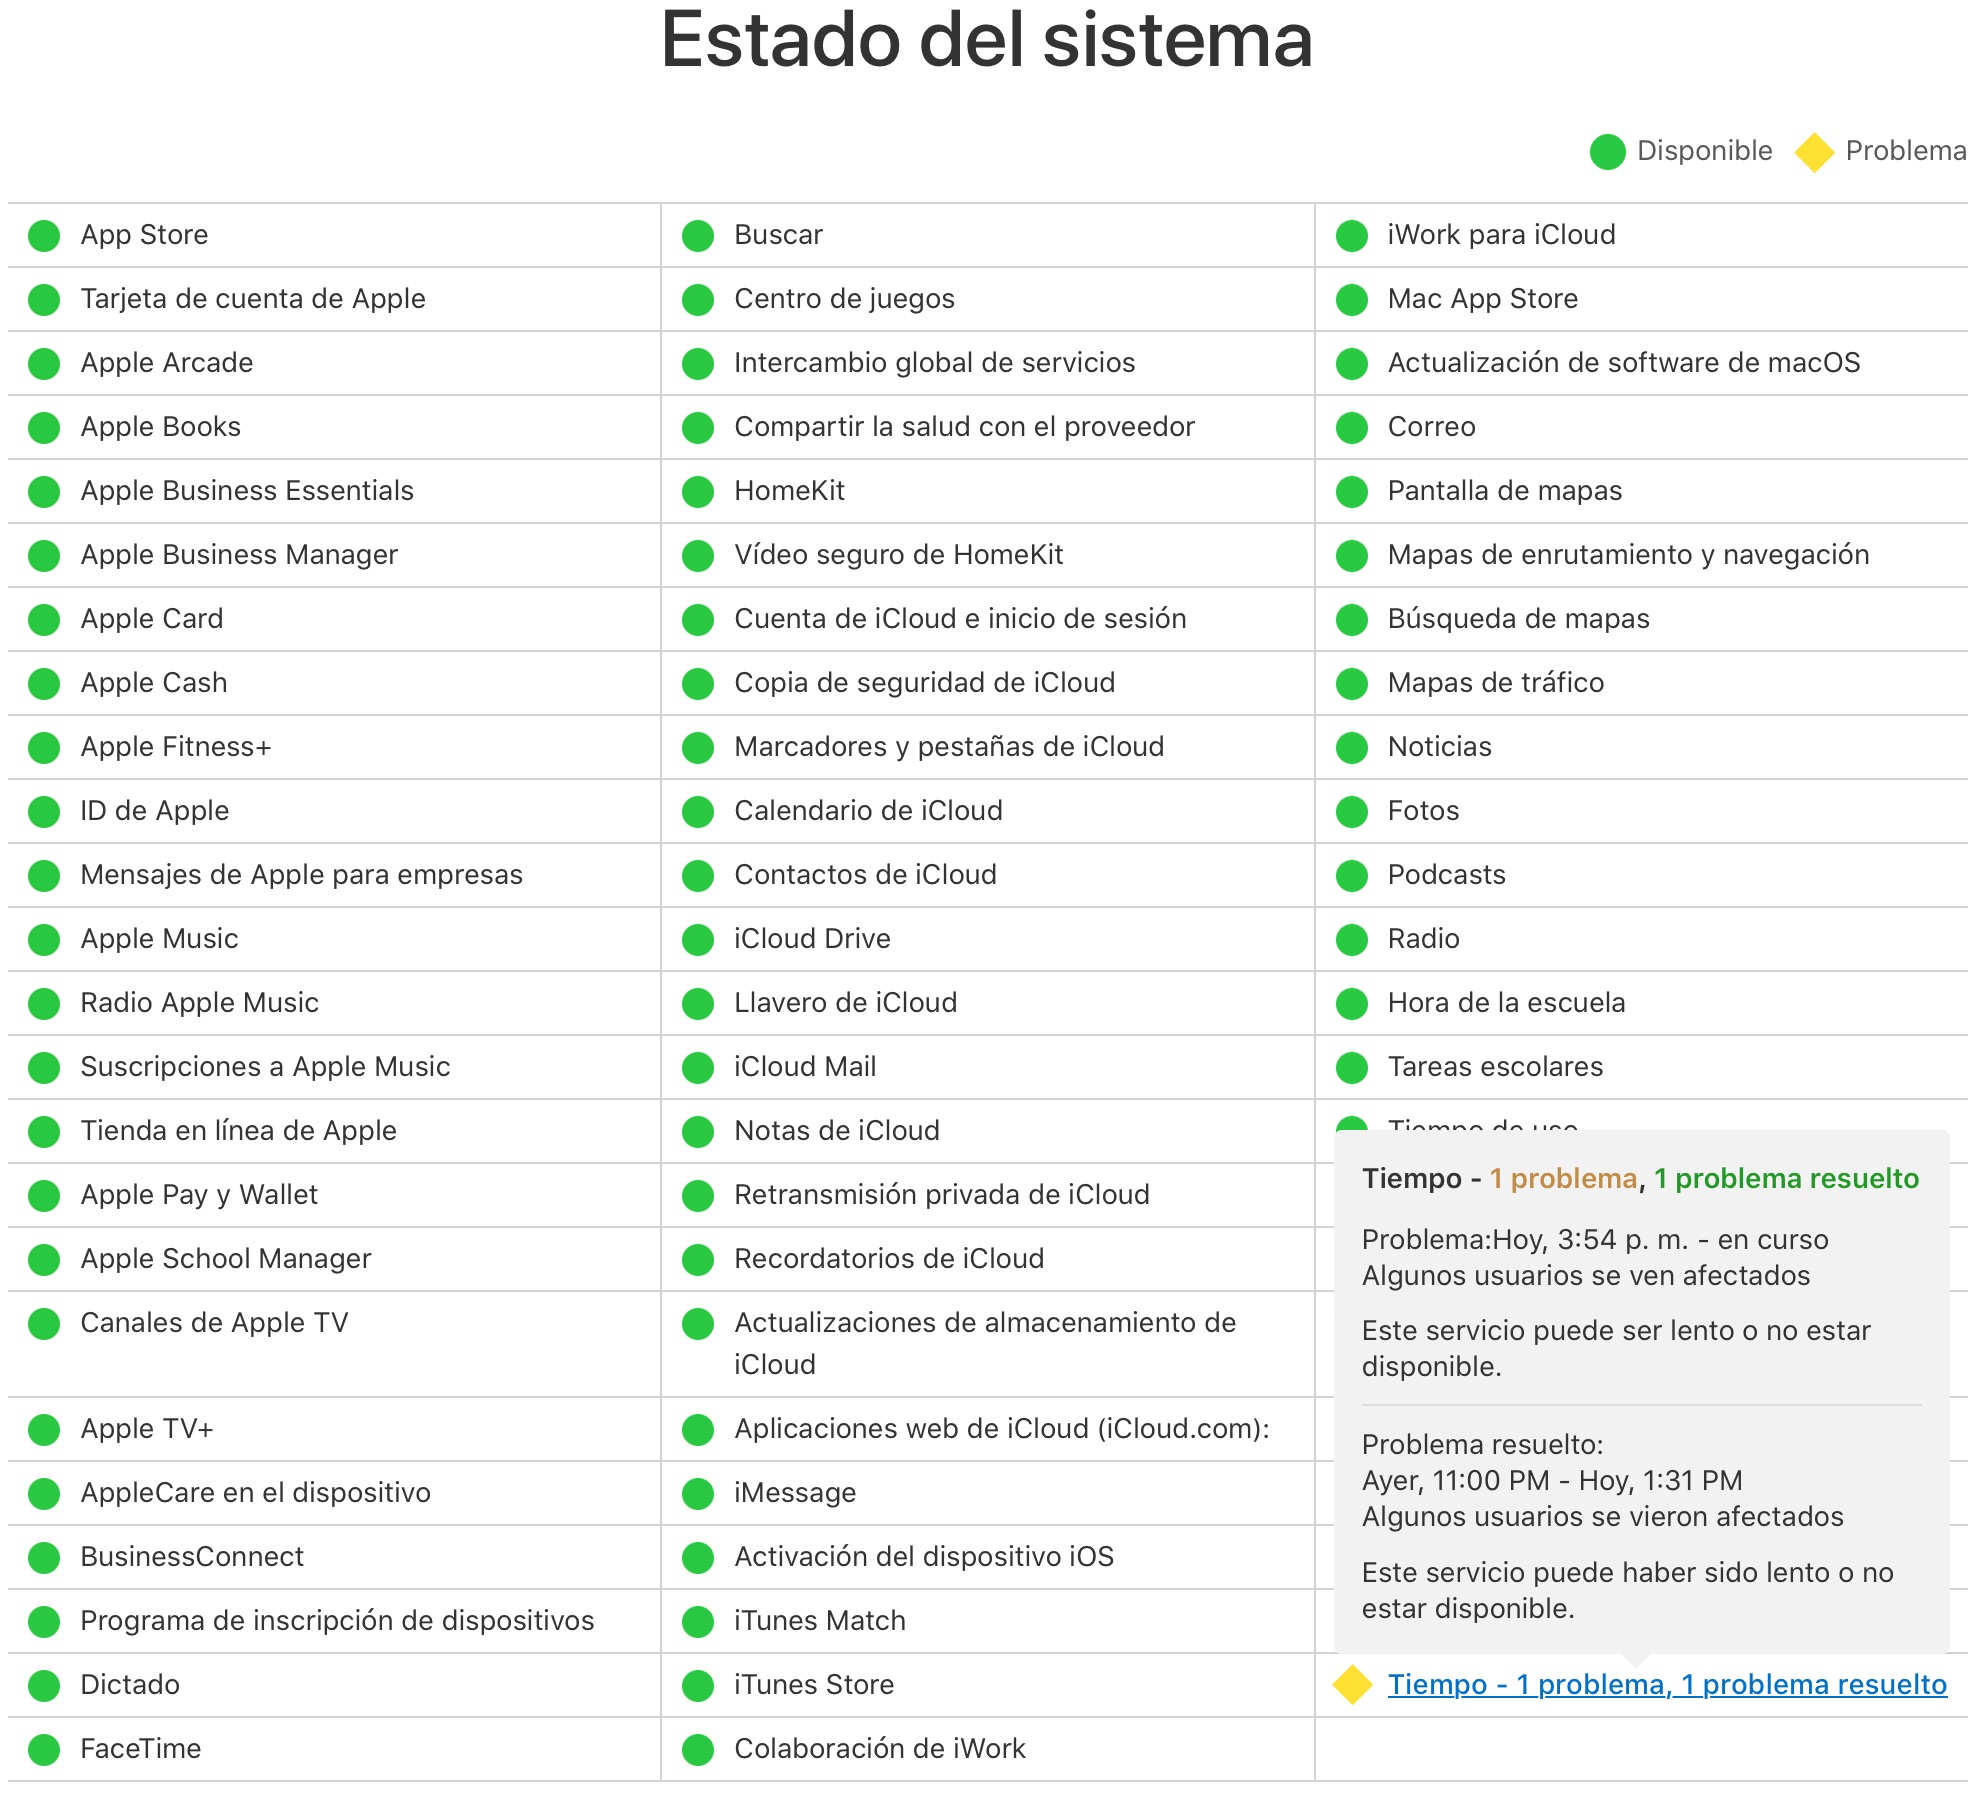Click the Mapas de tráfico entry

[1495, 683]
